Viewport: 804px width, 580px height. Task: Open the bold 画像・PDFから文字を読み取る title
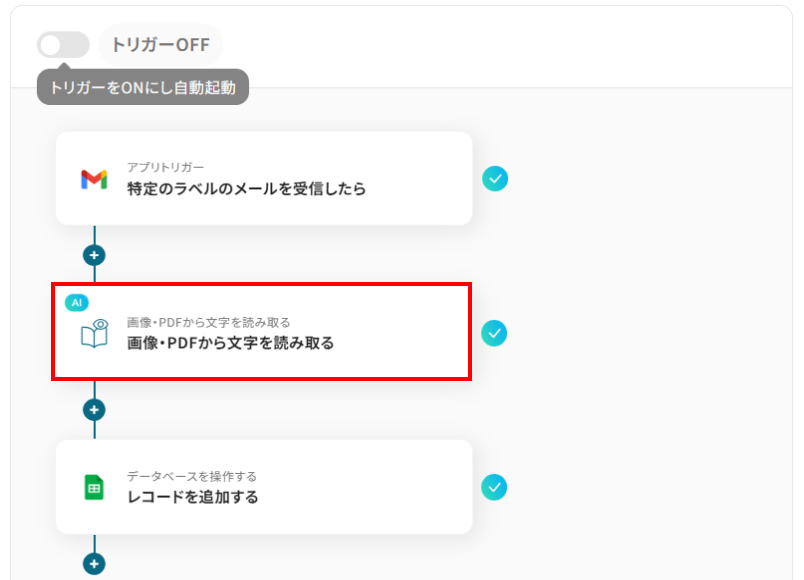pos(230,343)
